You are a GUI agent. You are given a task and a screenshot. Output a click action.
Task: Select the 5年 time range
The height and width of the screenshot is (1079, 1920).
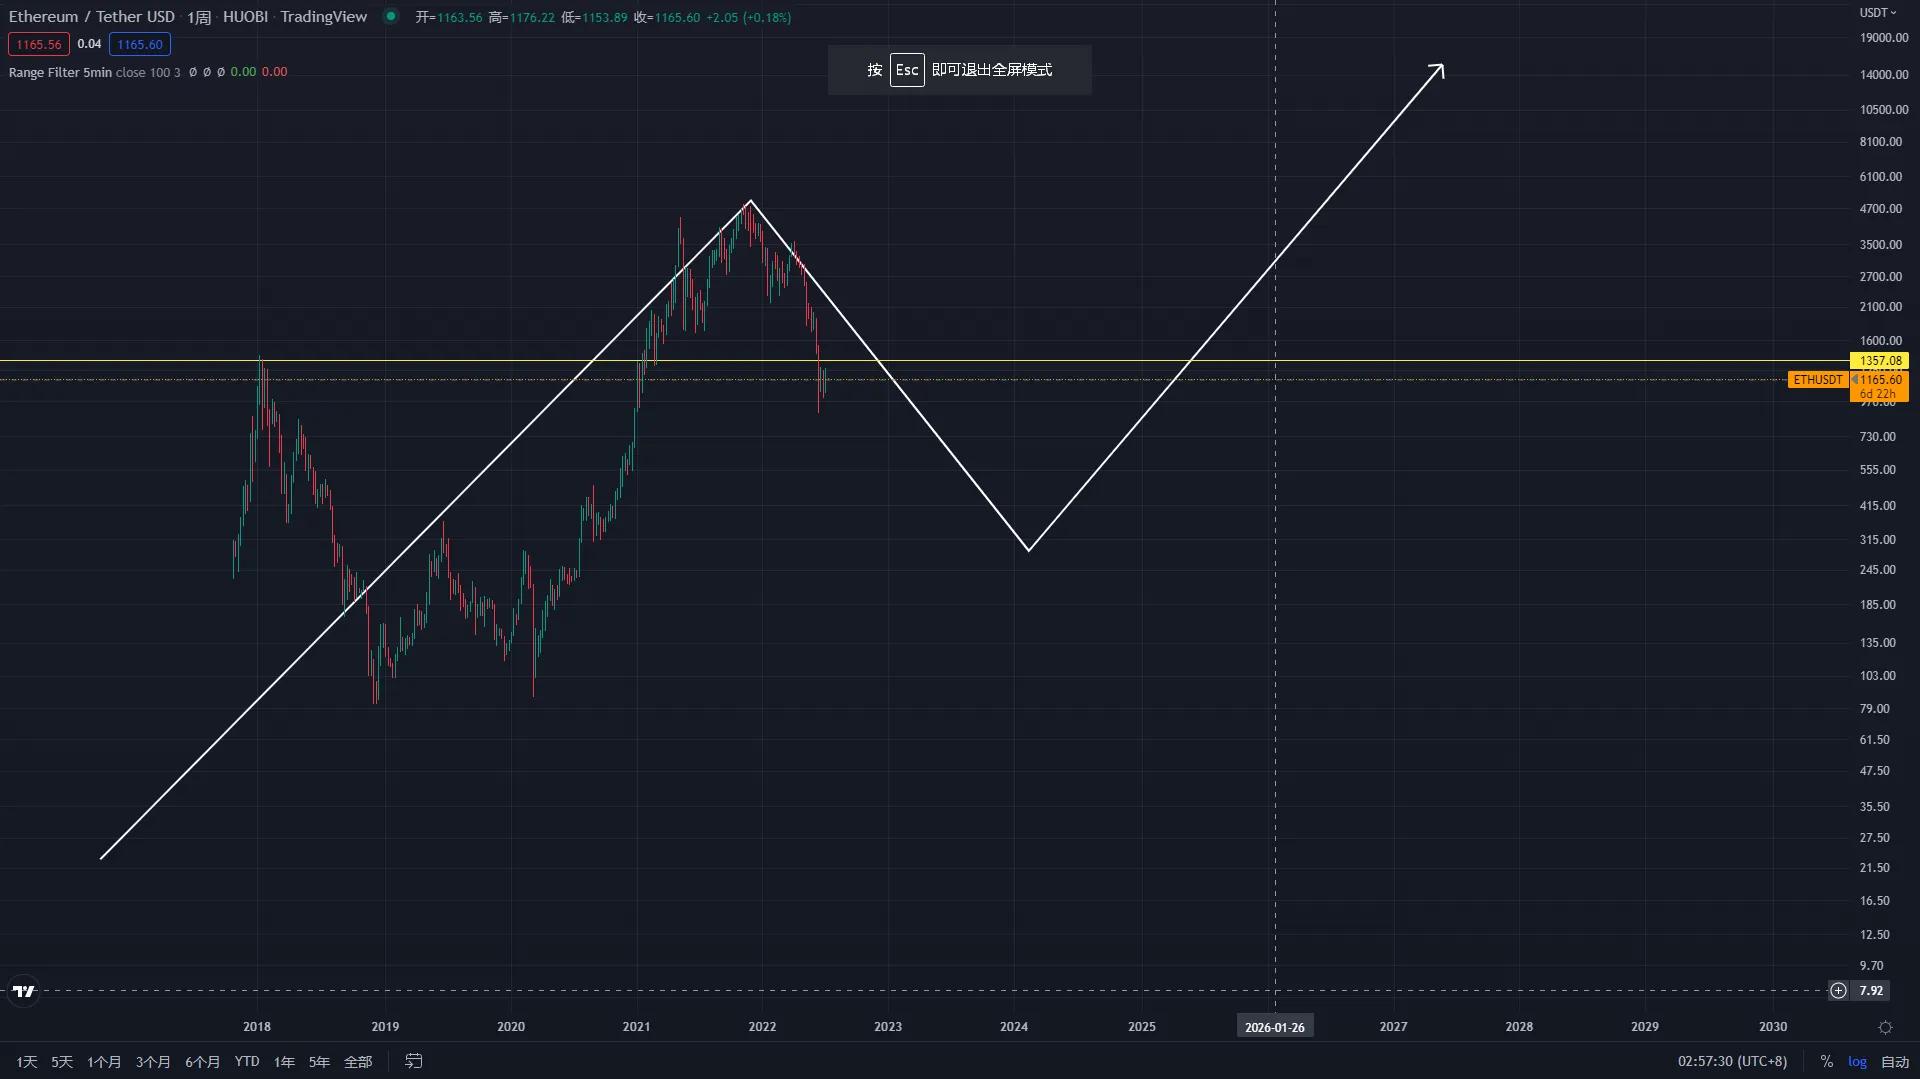(x=319, y=1061)
